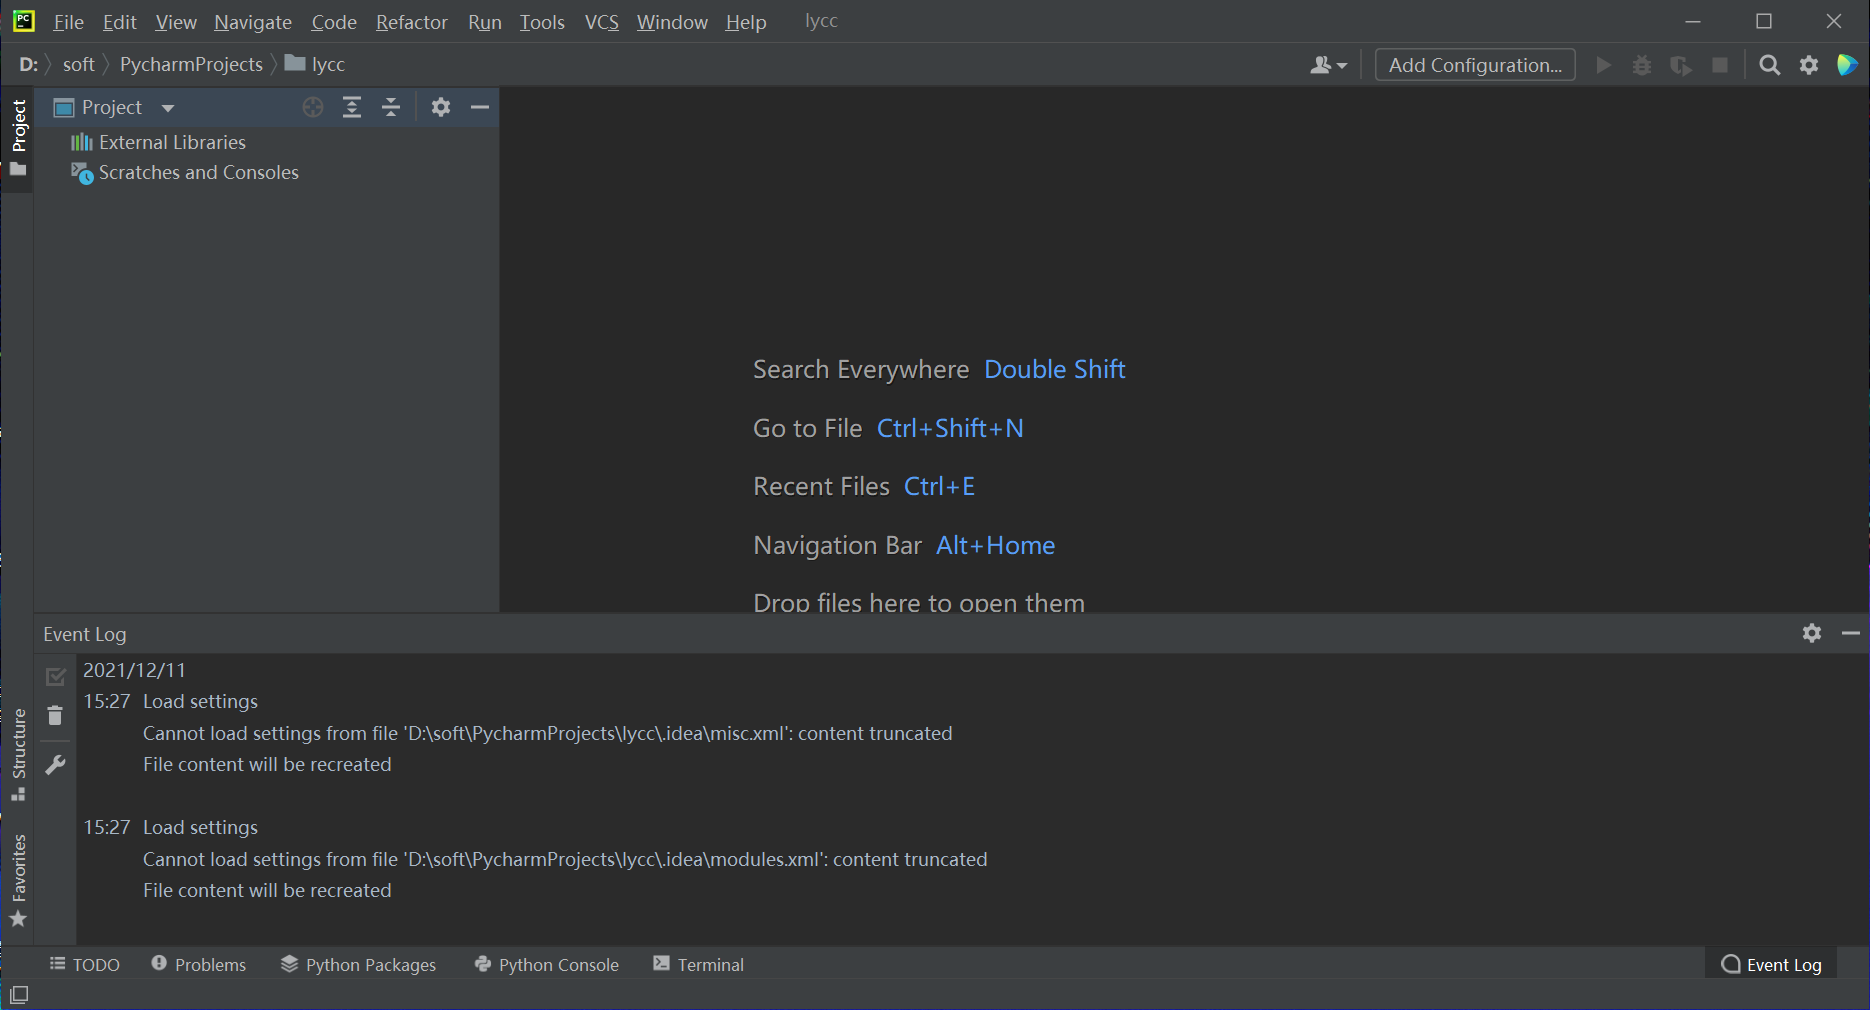Click the Search Everywhere Double Shift link
Viewport: 1870px width, 1010px height.
1054,369
